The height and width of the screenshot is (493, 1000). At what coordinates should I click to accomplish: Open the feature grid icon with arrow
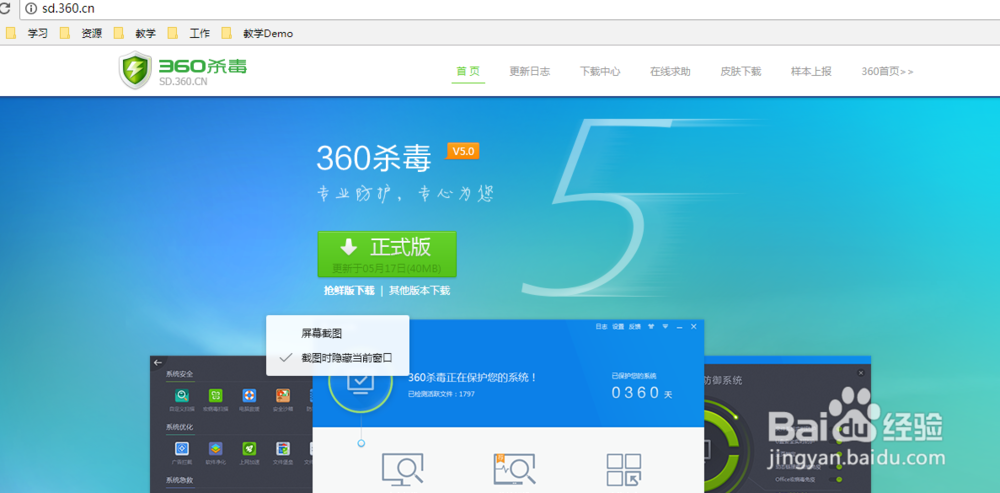click(x=623, y=469)
